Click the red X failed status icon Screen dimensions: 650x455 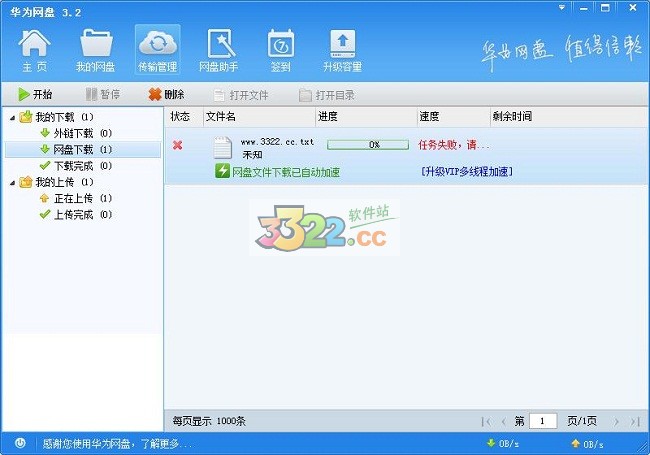pos(177,145)
